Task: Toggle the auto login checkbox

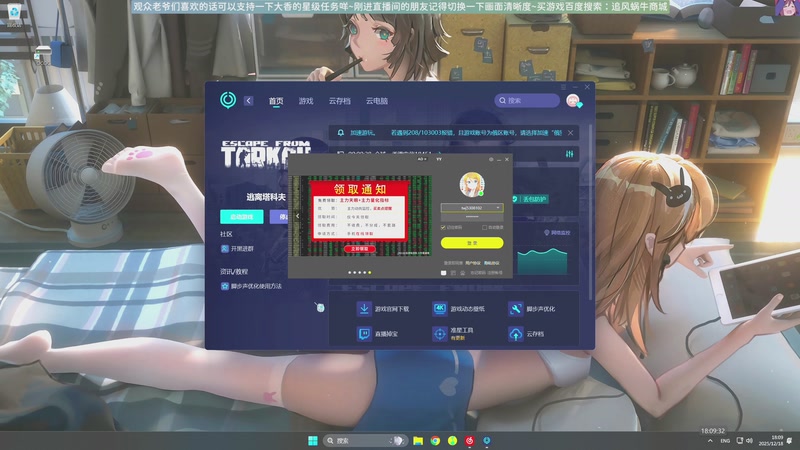Action: 485,228
